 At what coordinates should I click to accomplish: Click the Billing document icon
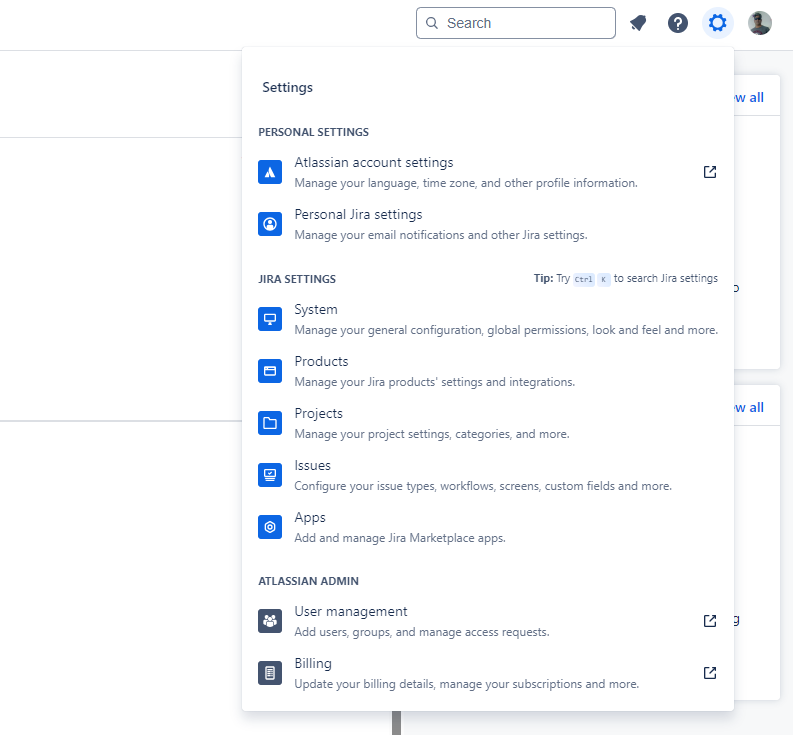tap(270, 673)
